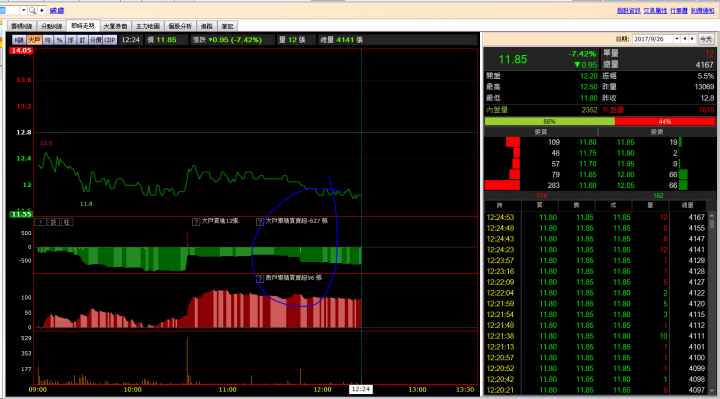Screen dimensions: 720x399
Task: Open the 威慶 stock name link
Action: coord(57,11)
